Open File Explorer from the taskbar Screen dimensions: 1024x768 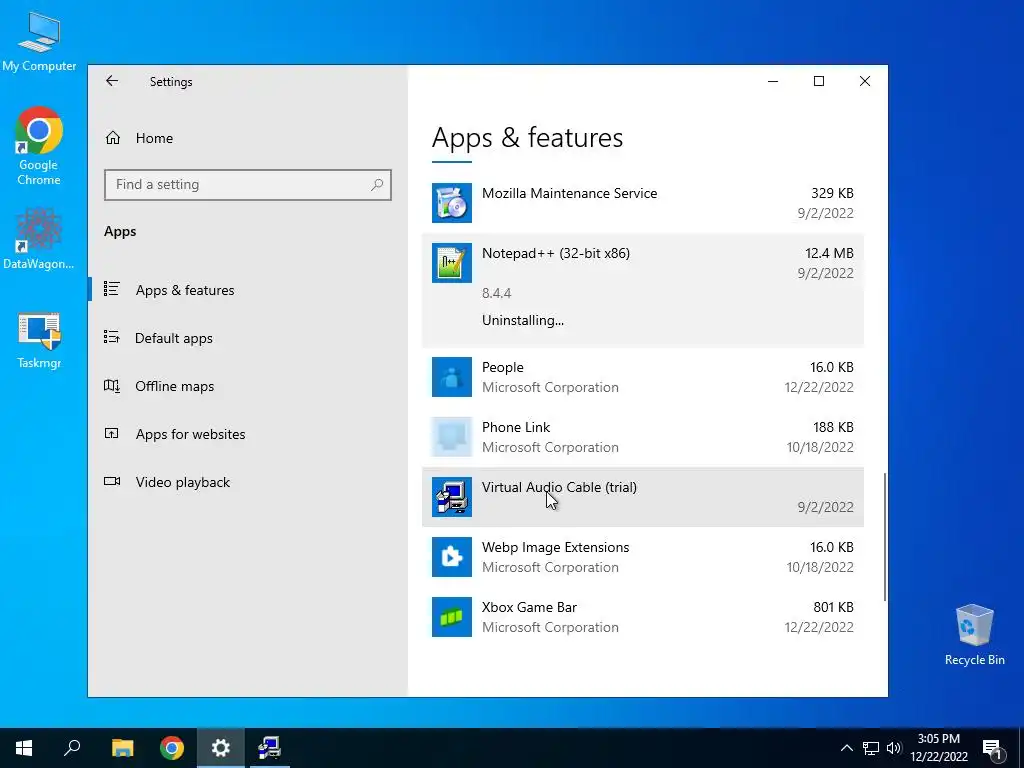click(122, 748)
